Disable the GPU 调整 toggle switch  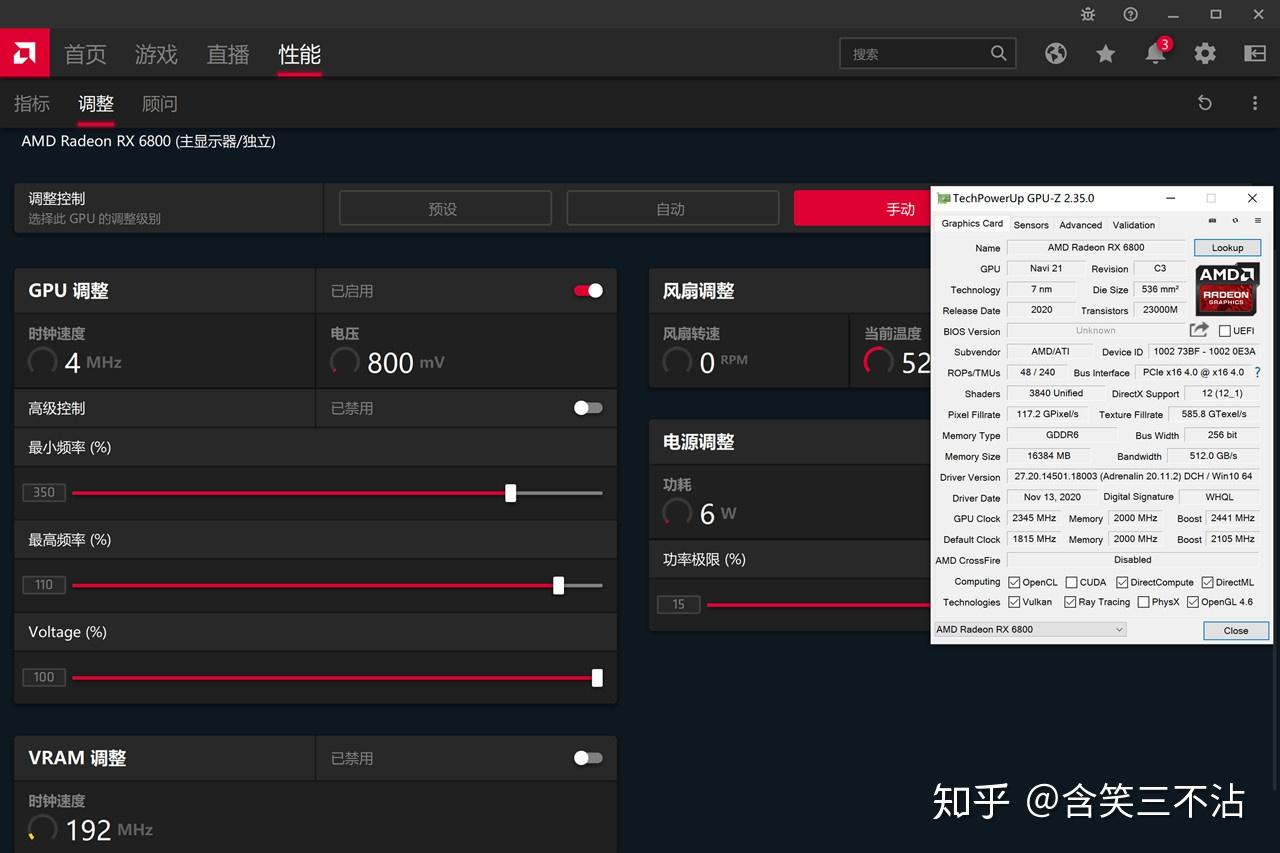(x=588, y=291)
